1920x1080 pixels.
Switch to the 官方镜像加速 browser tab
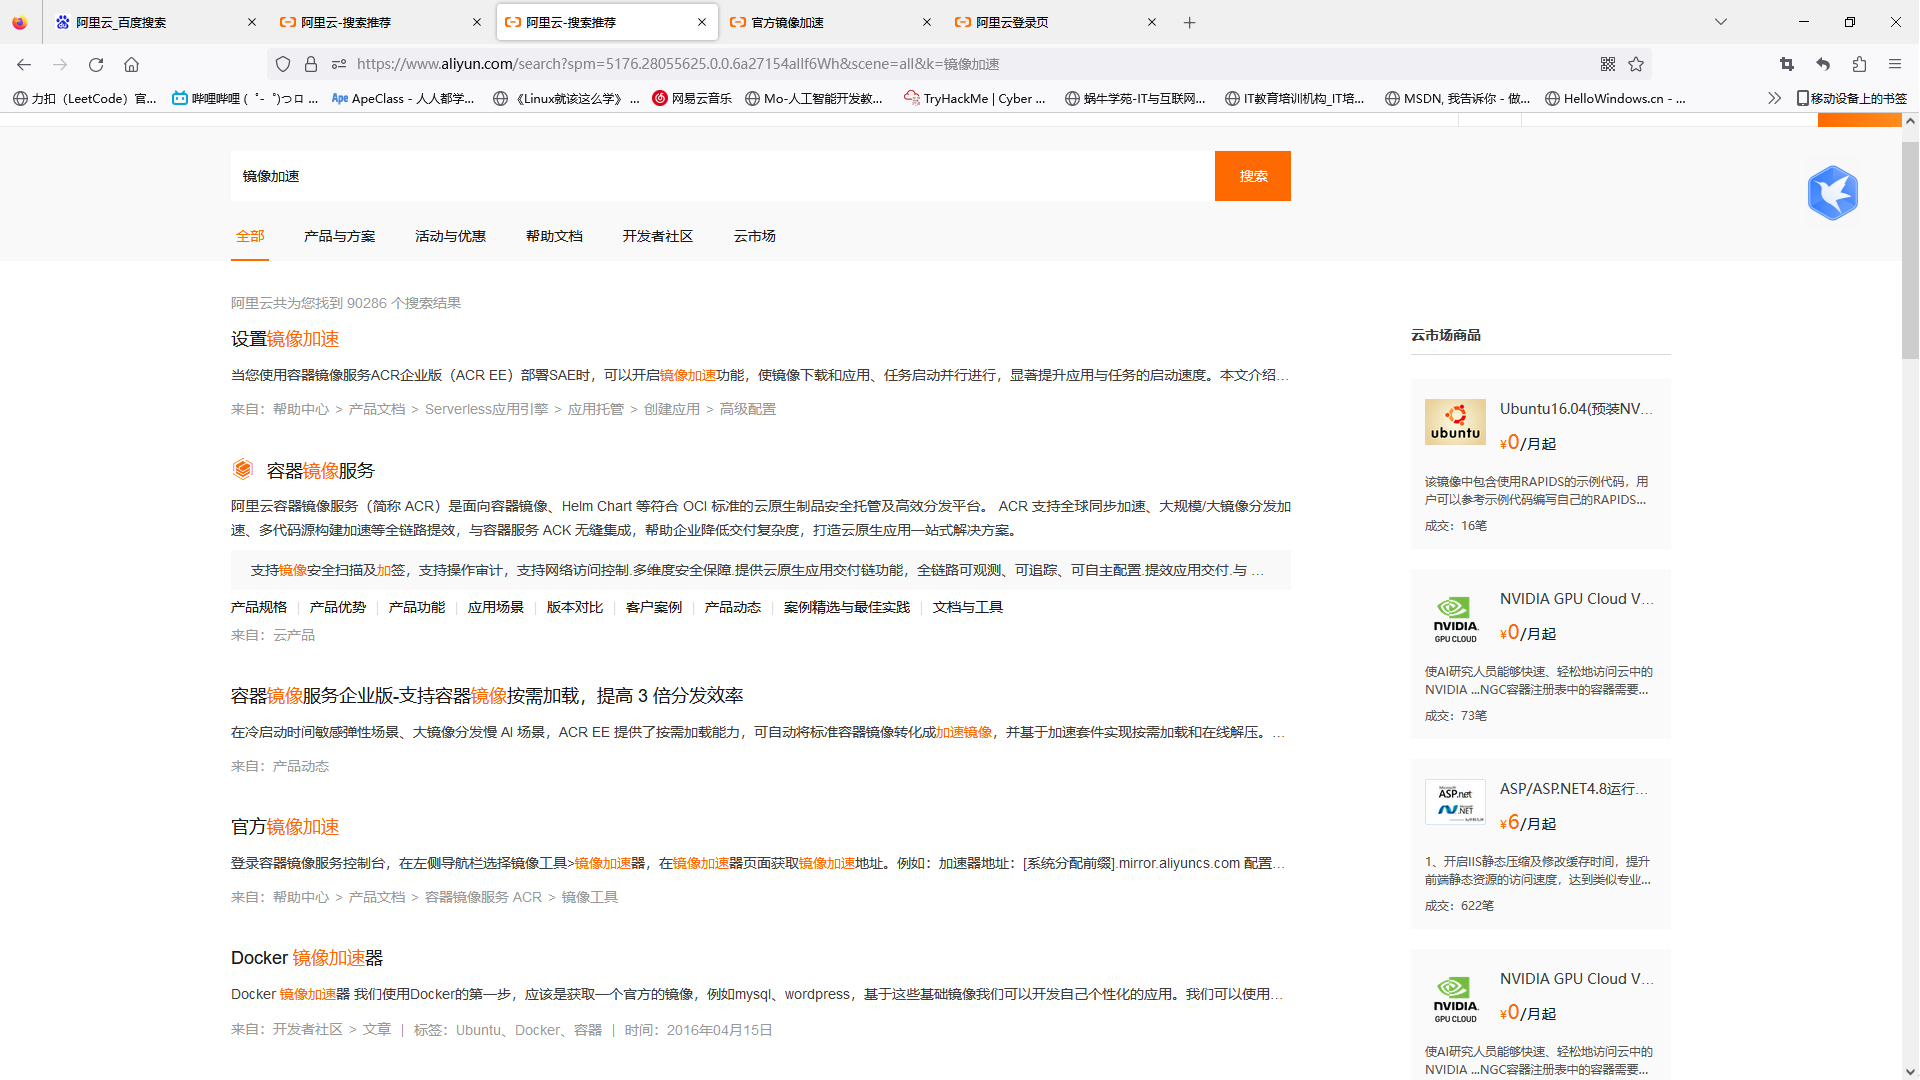(830, 22)
